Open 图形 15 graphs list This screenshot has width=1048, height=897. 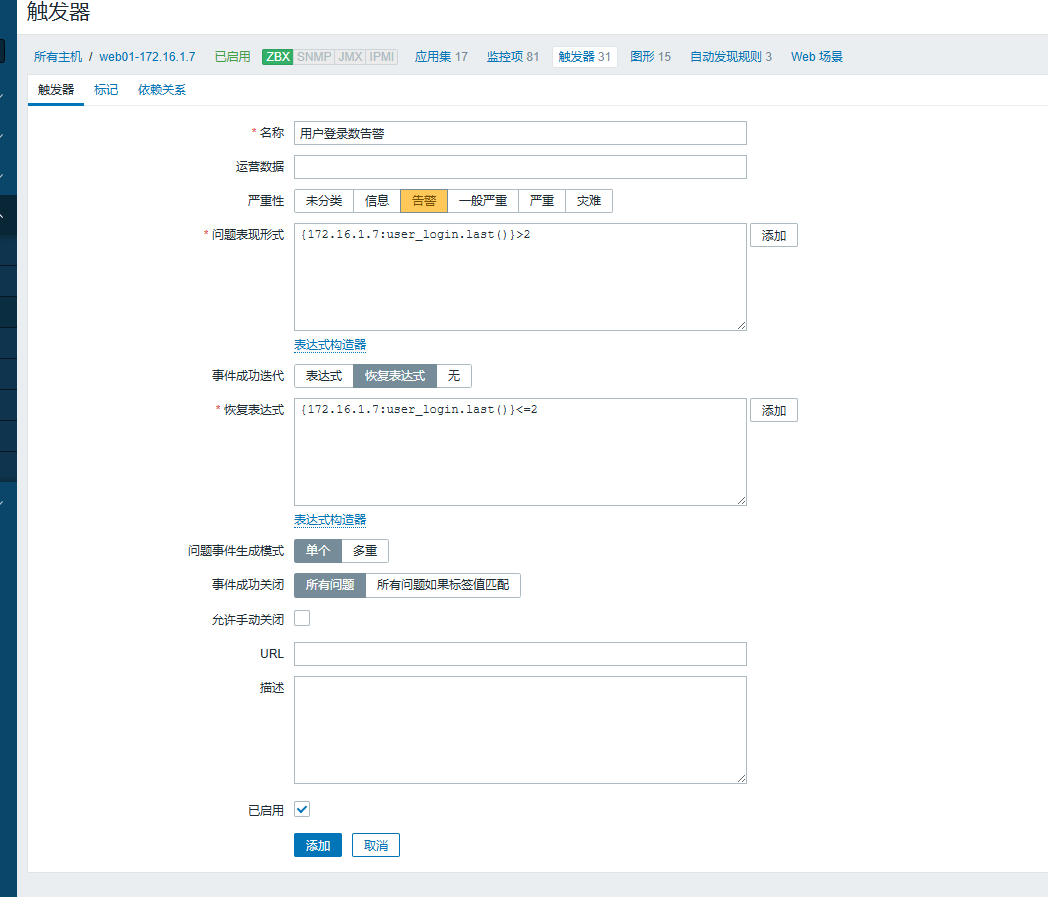point(650,57)
